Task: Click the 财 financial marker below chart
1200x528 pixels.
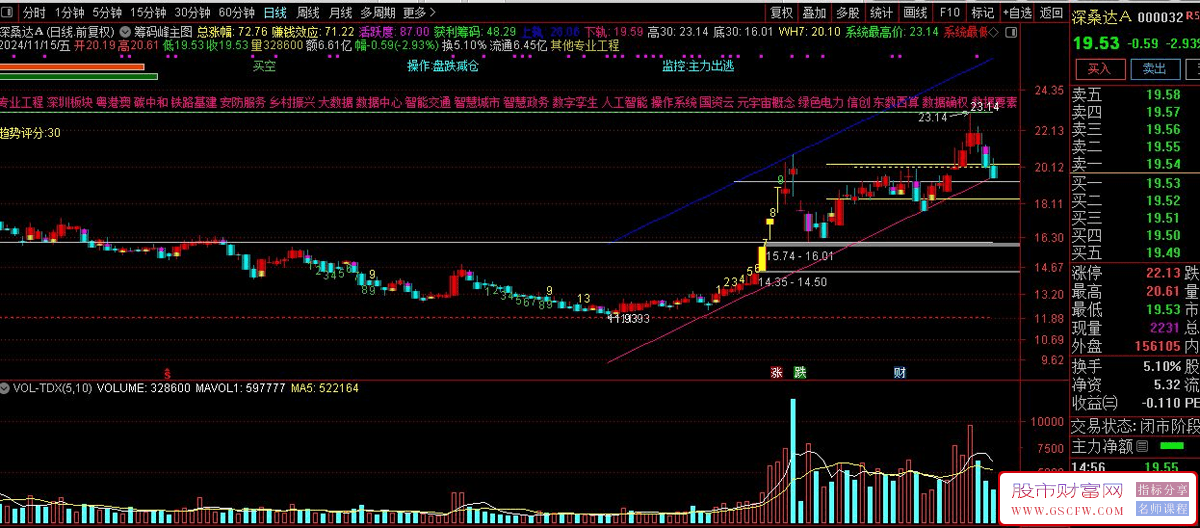Action: pyautogui.click(x=900, y=372)
